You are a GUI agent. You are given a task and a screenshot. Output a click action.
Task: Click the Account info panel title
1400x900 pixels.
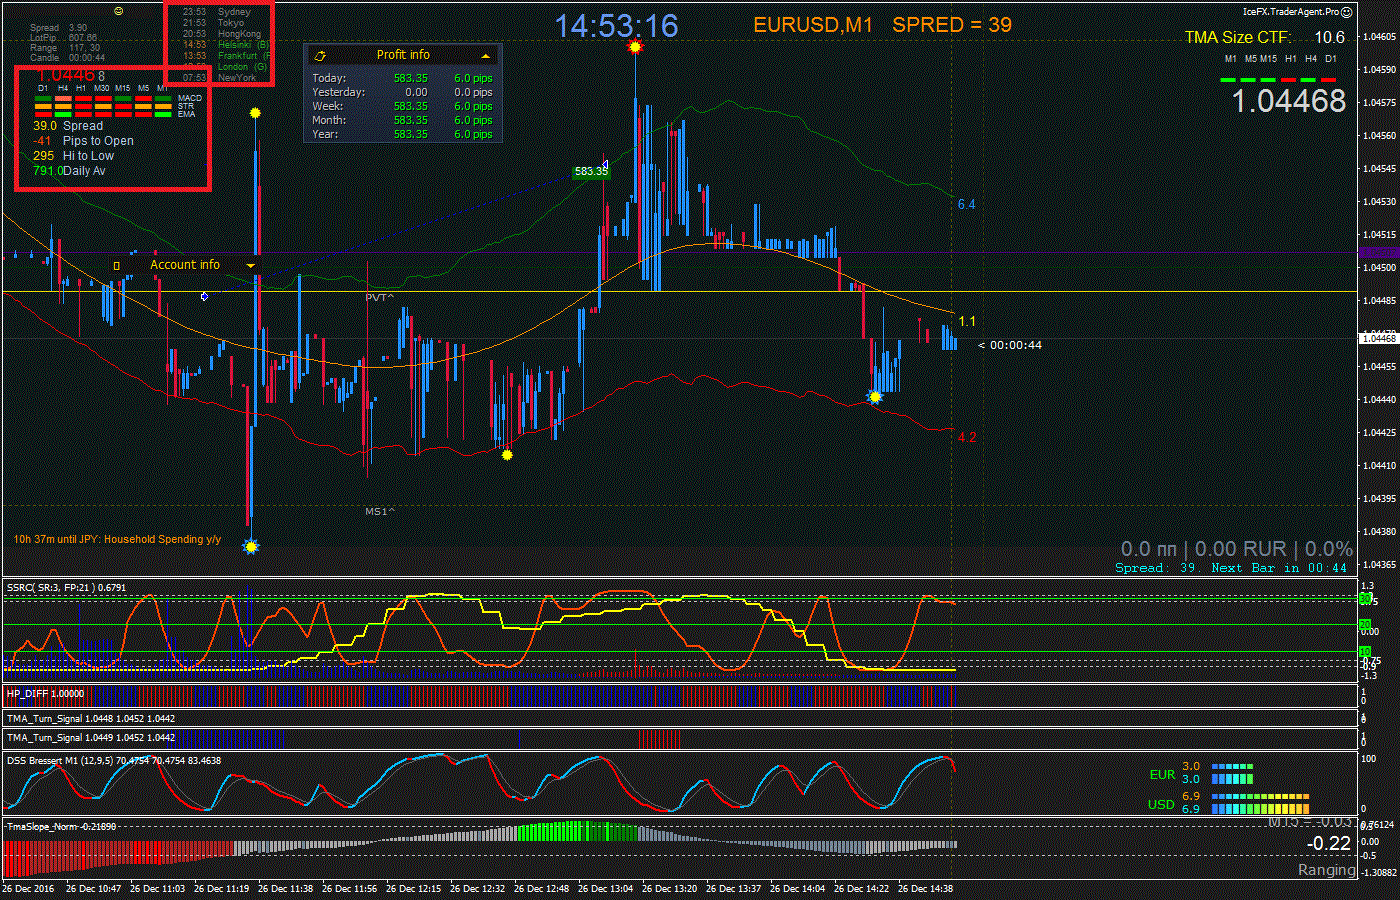coord(185,265)
